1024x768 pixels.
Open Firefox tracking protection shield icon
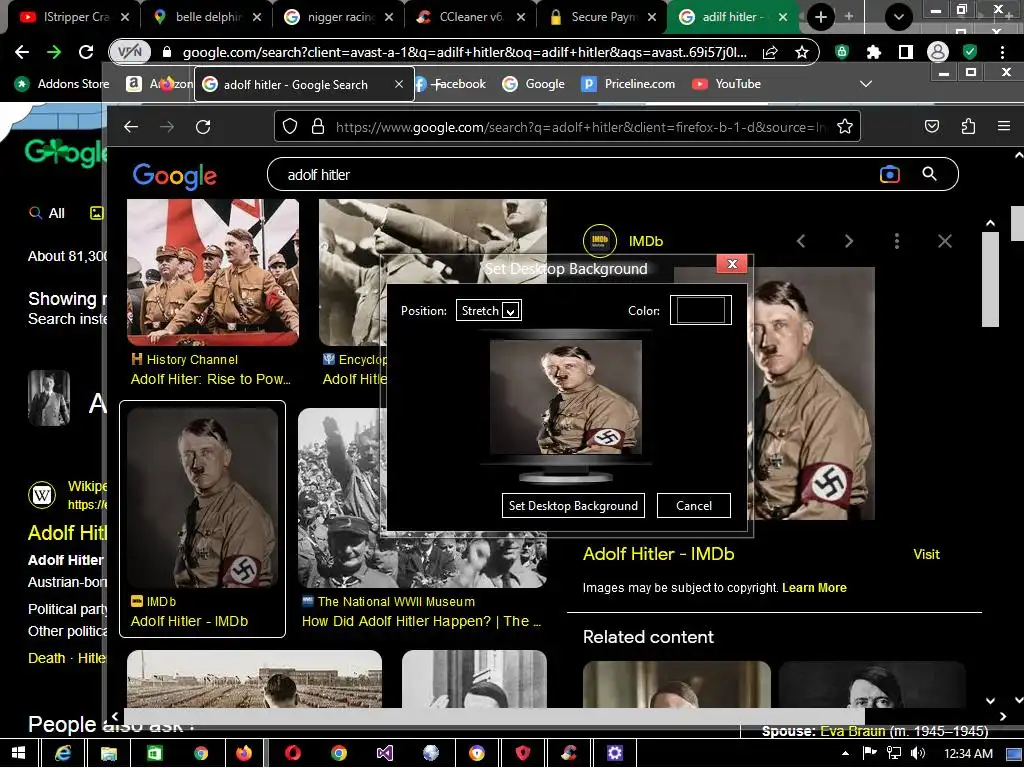[290, 126]
